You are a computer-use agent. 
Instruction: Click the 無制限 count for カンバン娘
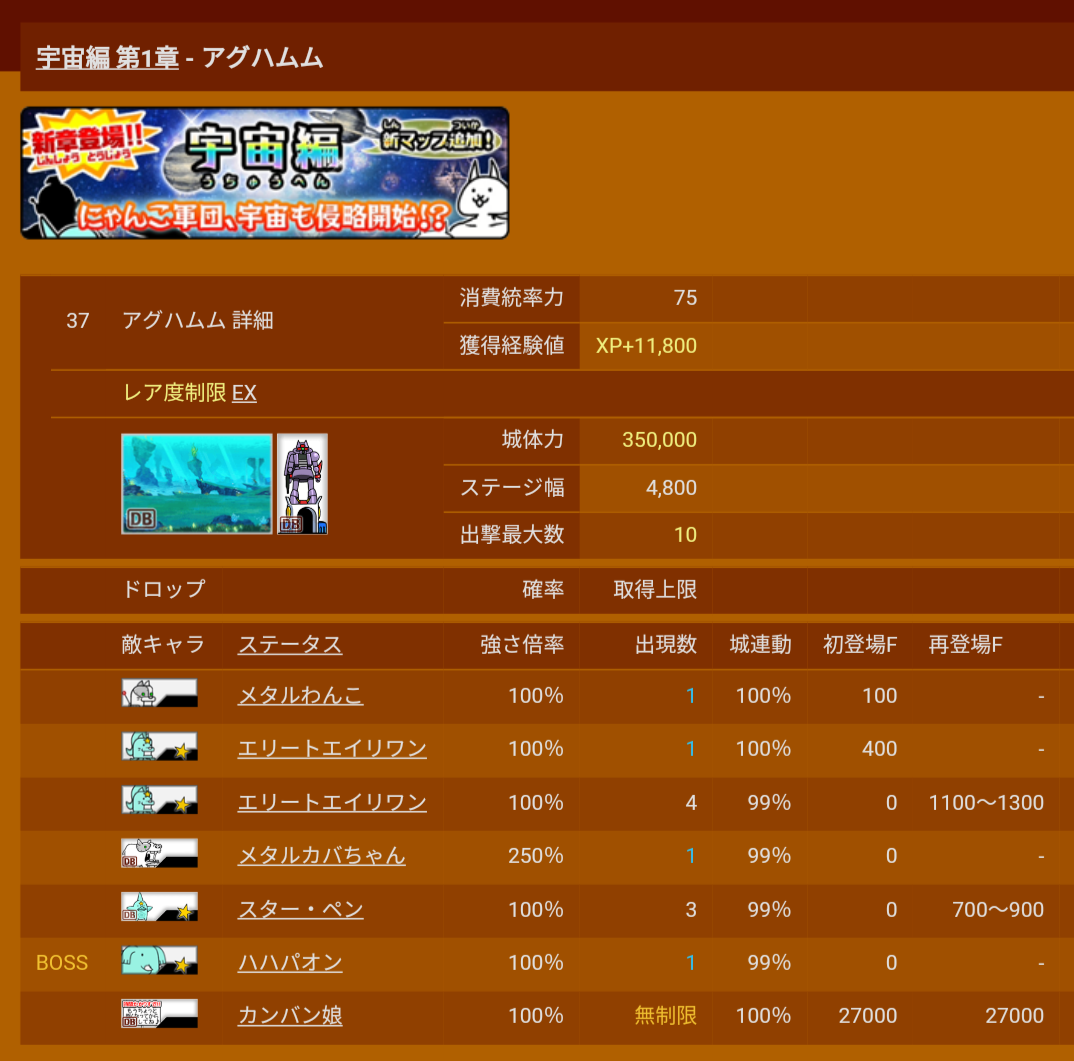tap(665, 1016)
